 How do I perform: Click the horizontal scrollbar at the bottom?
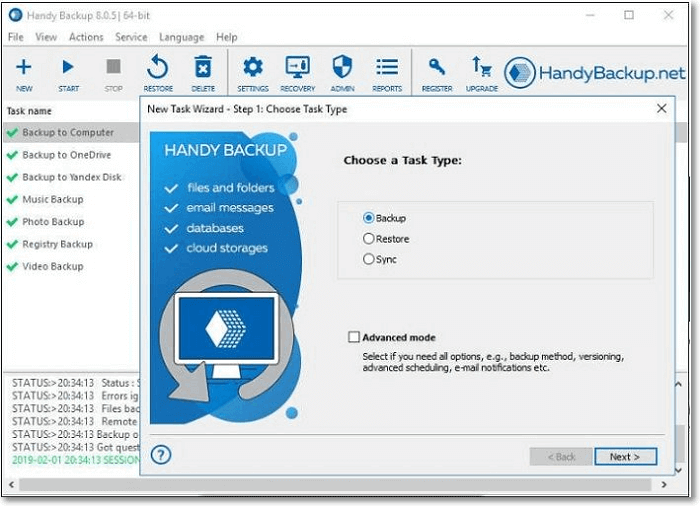[x=340, y=485]
